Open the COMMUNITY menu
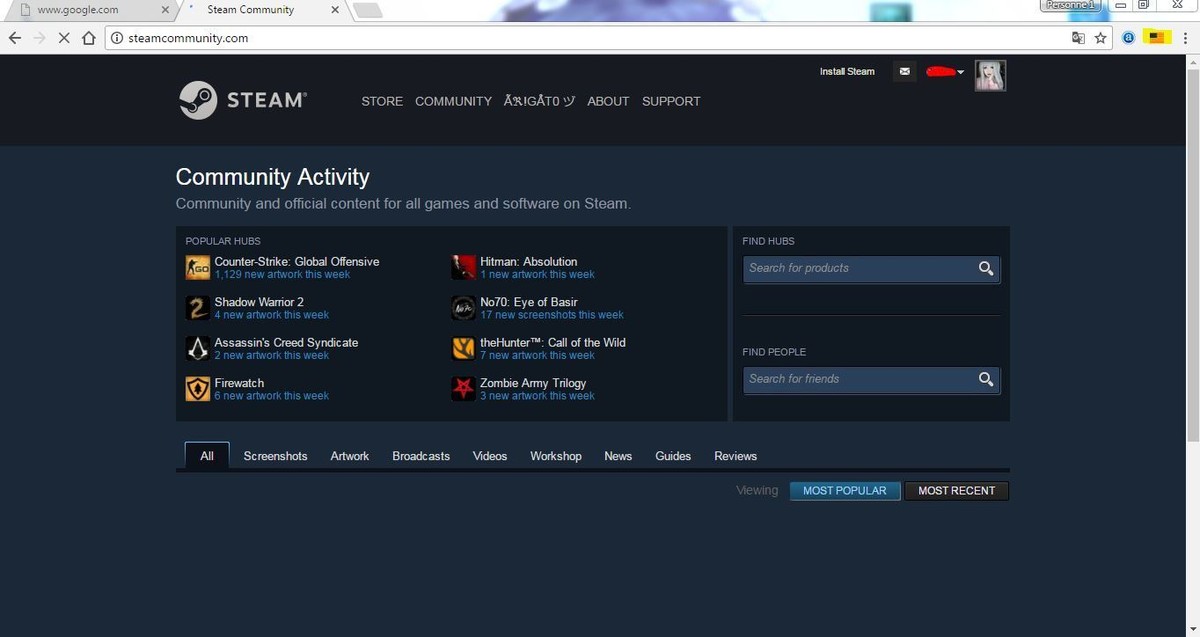The height and width of the screenshot is (637, 1200). [453, 101]
